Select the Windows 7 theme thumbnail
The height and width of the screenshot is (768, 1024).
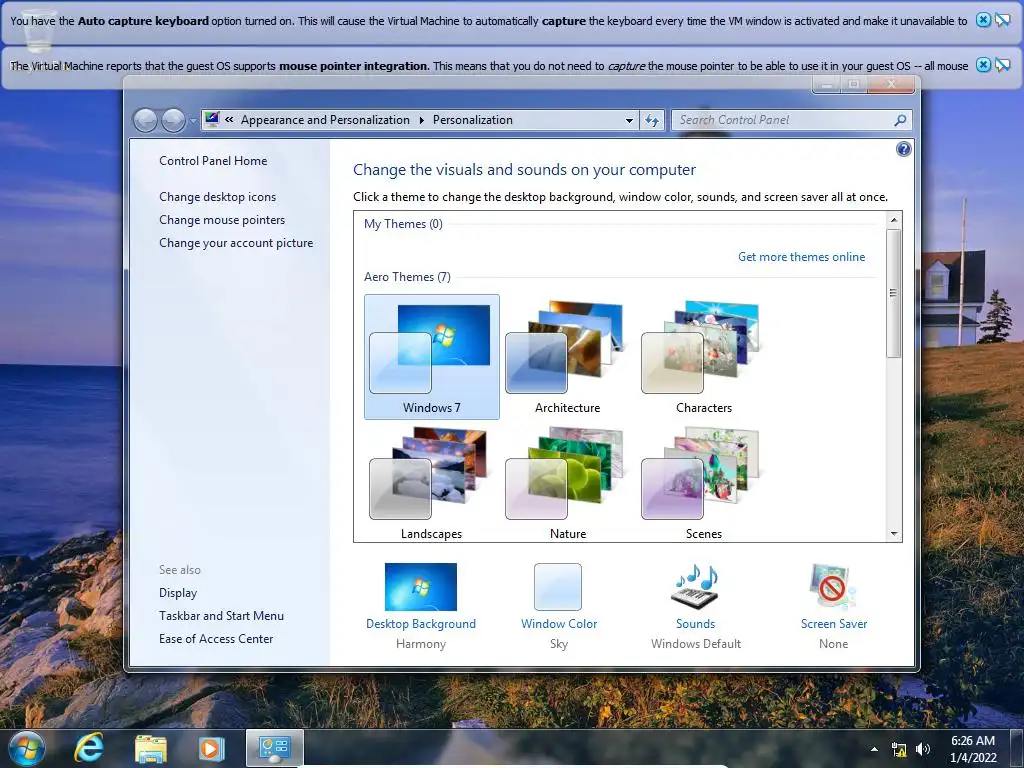pyautogui.click(x=432, y=357)
